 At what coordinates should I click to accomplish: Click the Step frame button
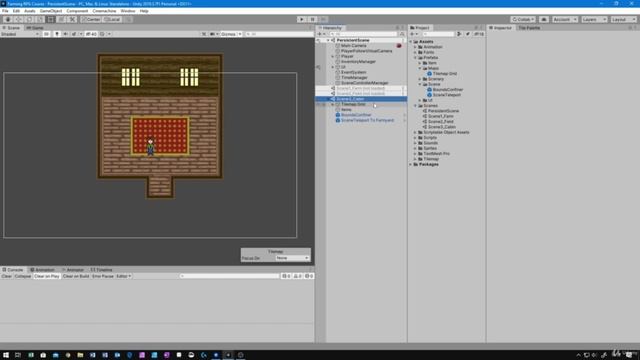click(x=323, y=19)
